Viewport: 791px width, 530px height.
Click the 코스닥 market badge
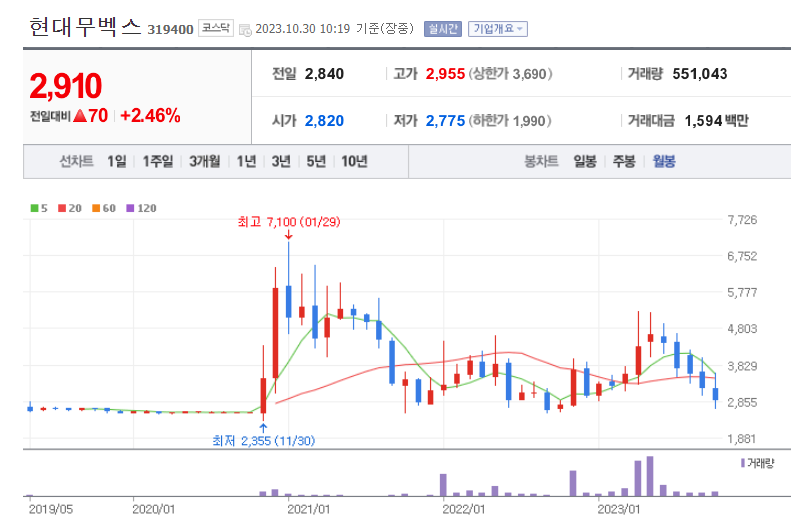216,28
